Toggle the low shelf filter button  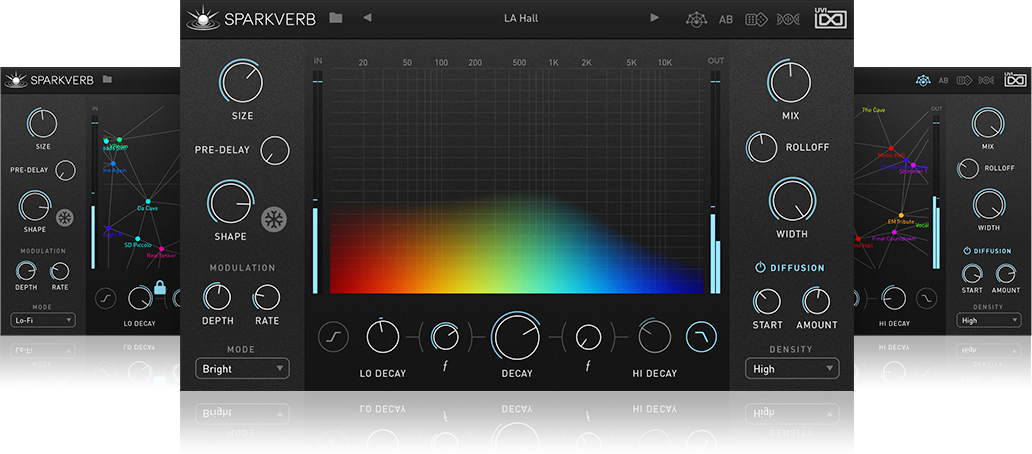333,338
